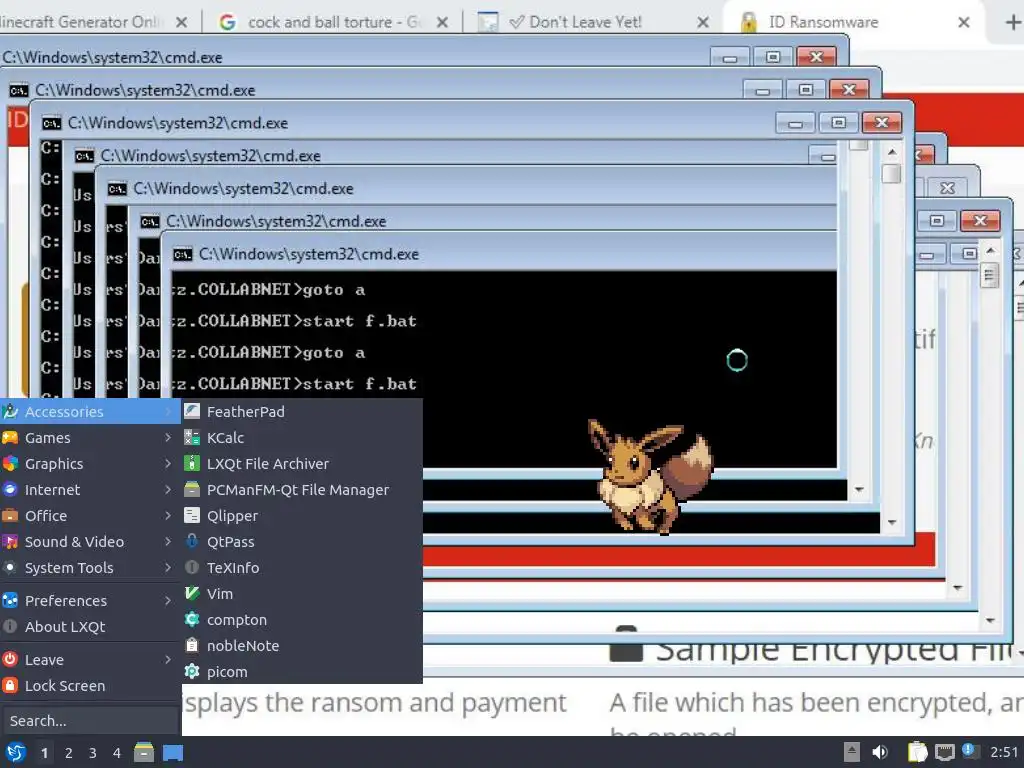Viewport: 1024px width, 768px height.
Task: Expand the System Tools category
Action: tap(90, 568)
